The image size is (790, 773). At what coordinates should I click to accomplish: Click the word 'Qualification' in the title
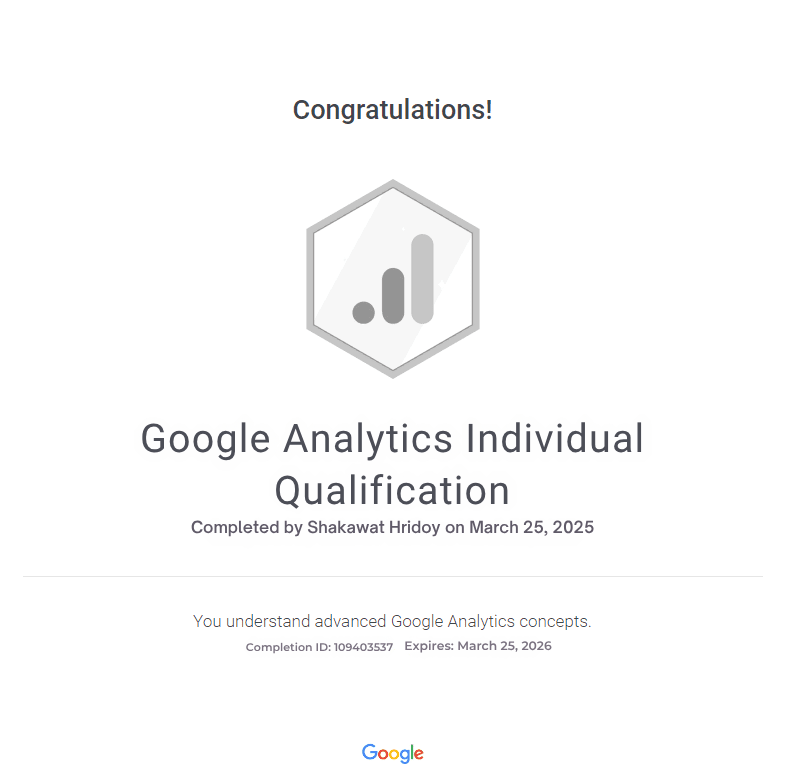392,490
